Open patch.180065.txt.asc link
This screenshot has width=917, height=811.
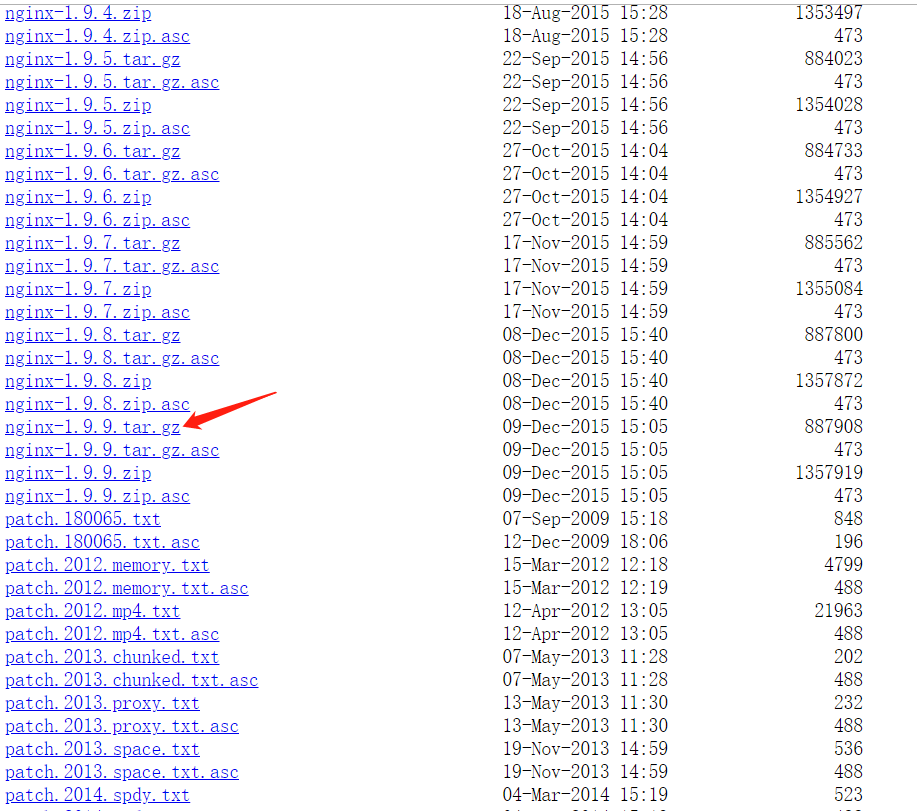coord(102,542)
